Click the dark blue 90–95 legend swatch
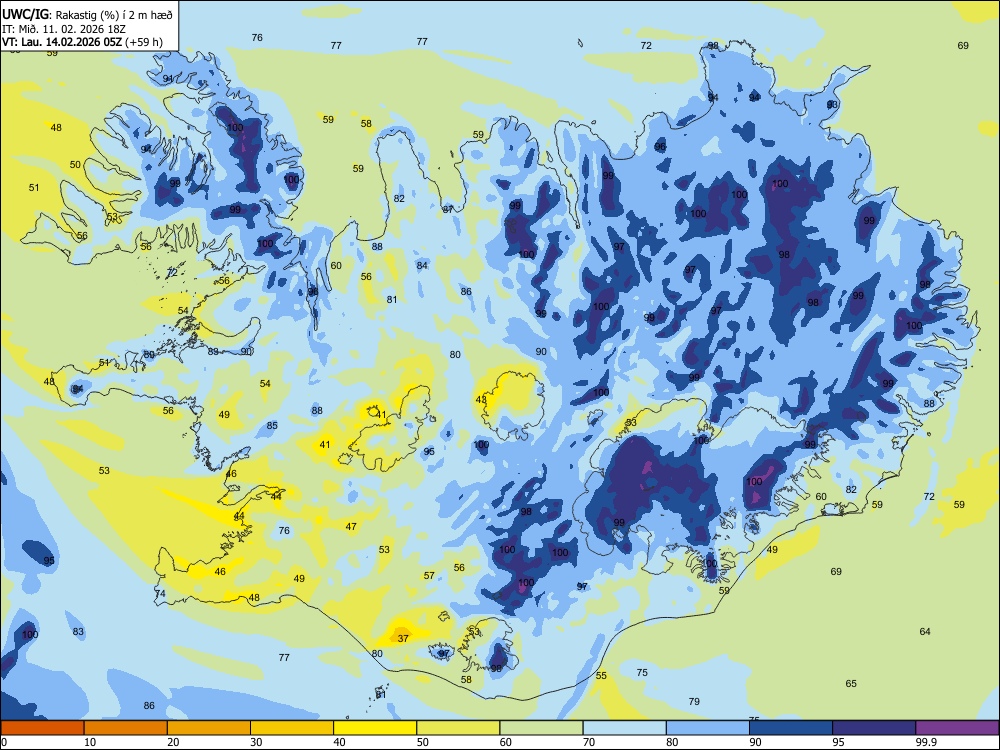The width and height of the screenshot is (1000, 750). (791, 728)
